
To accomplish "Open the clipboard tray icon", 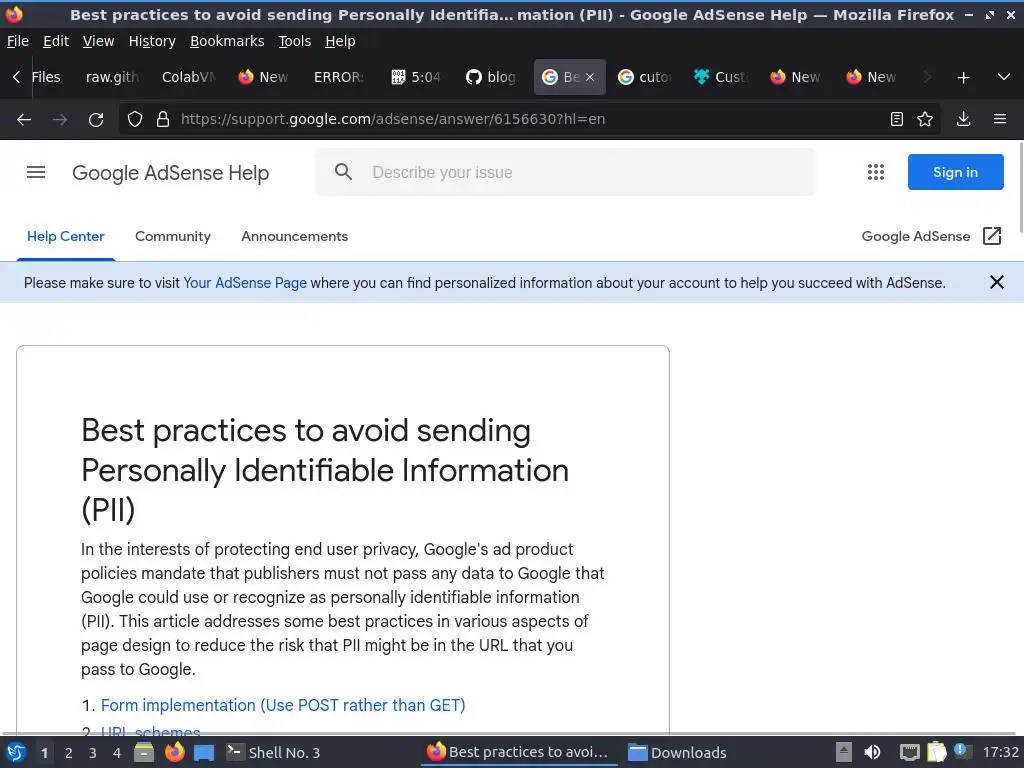I will 936,752.
